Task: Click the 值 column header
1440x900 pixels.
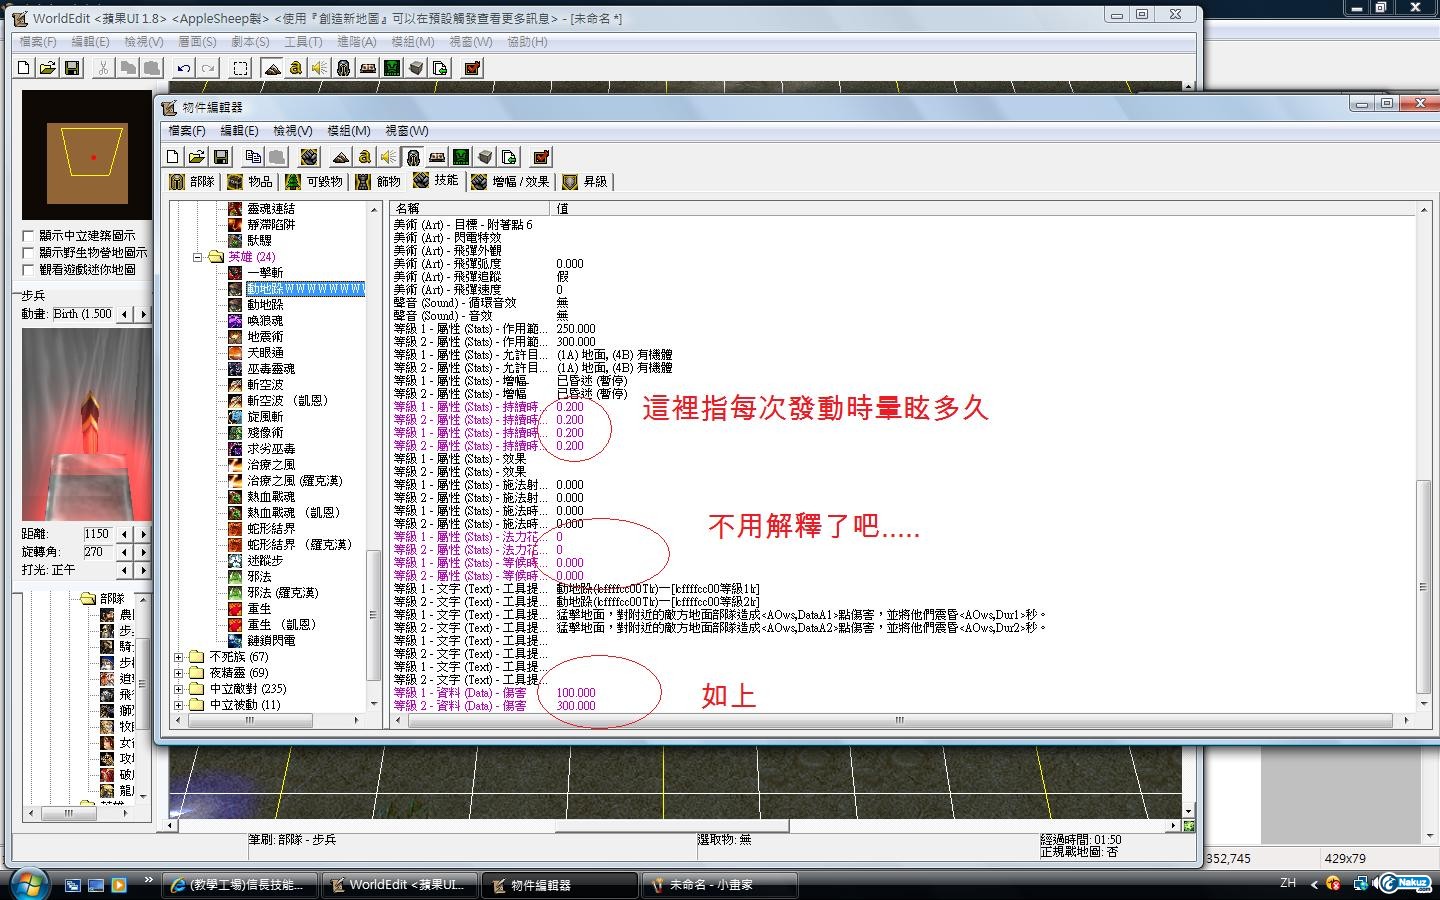Action: point(984,208)
